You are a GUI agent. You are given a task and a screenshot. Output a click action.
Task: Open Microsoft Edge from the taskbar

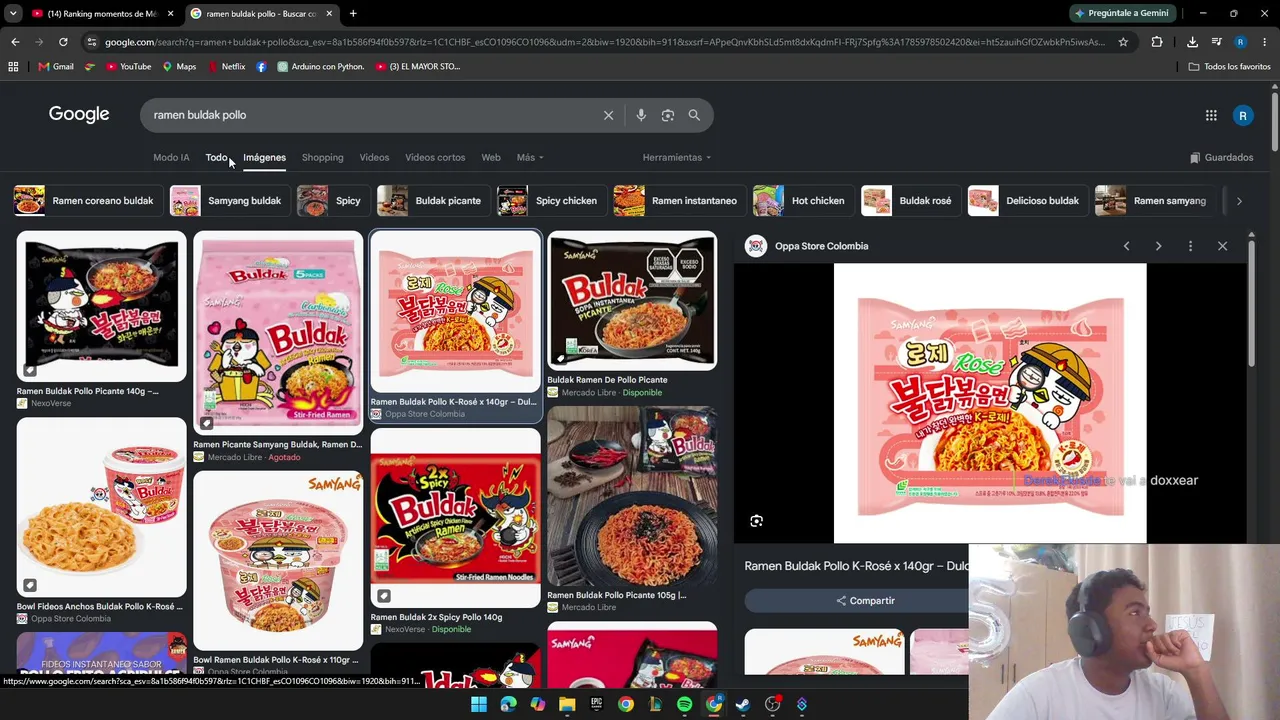pyautogui.click(x=508, y=705)
